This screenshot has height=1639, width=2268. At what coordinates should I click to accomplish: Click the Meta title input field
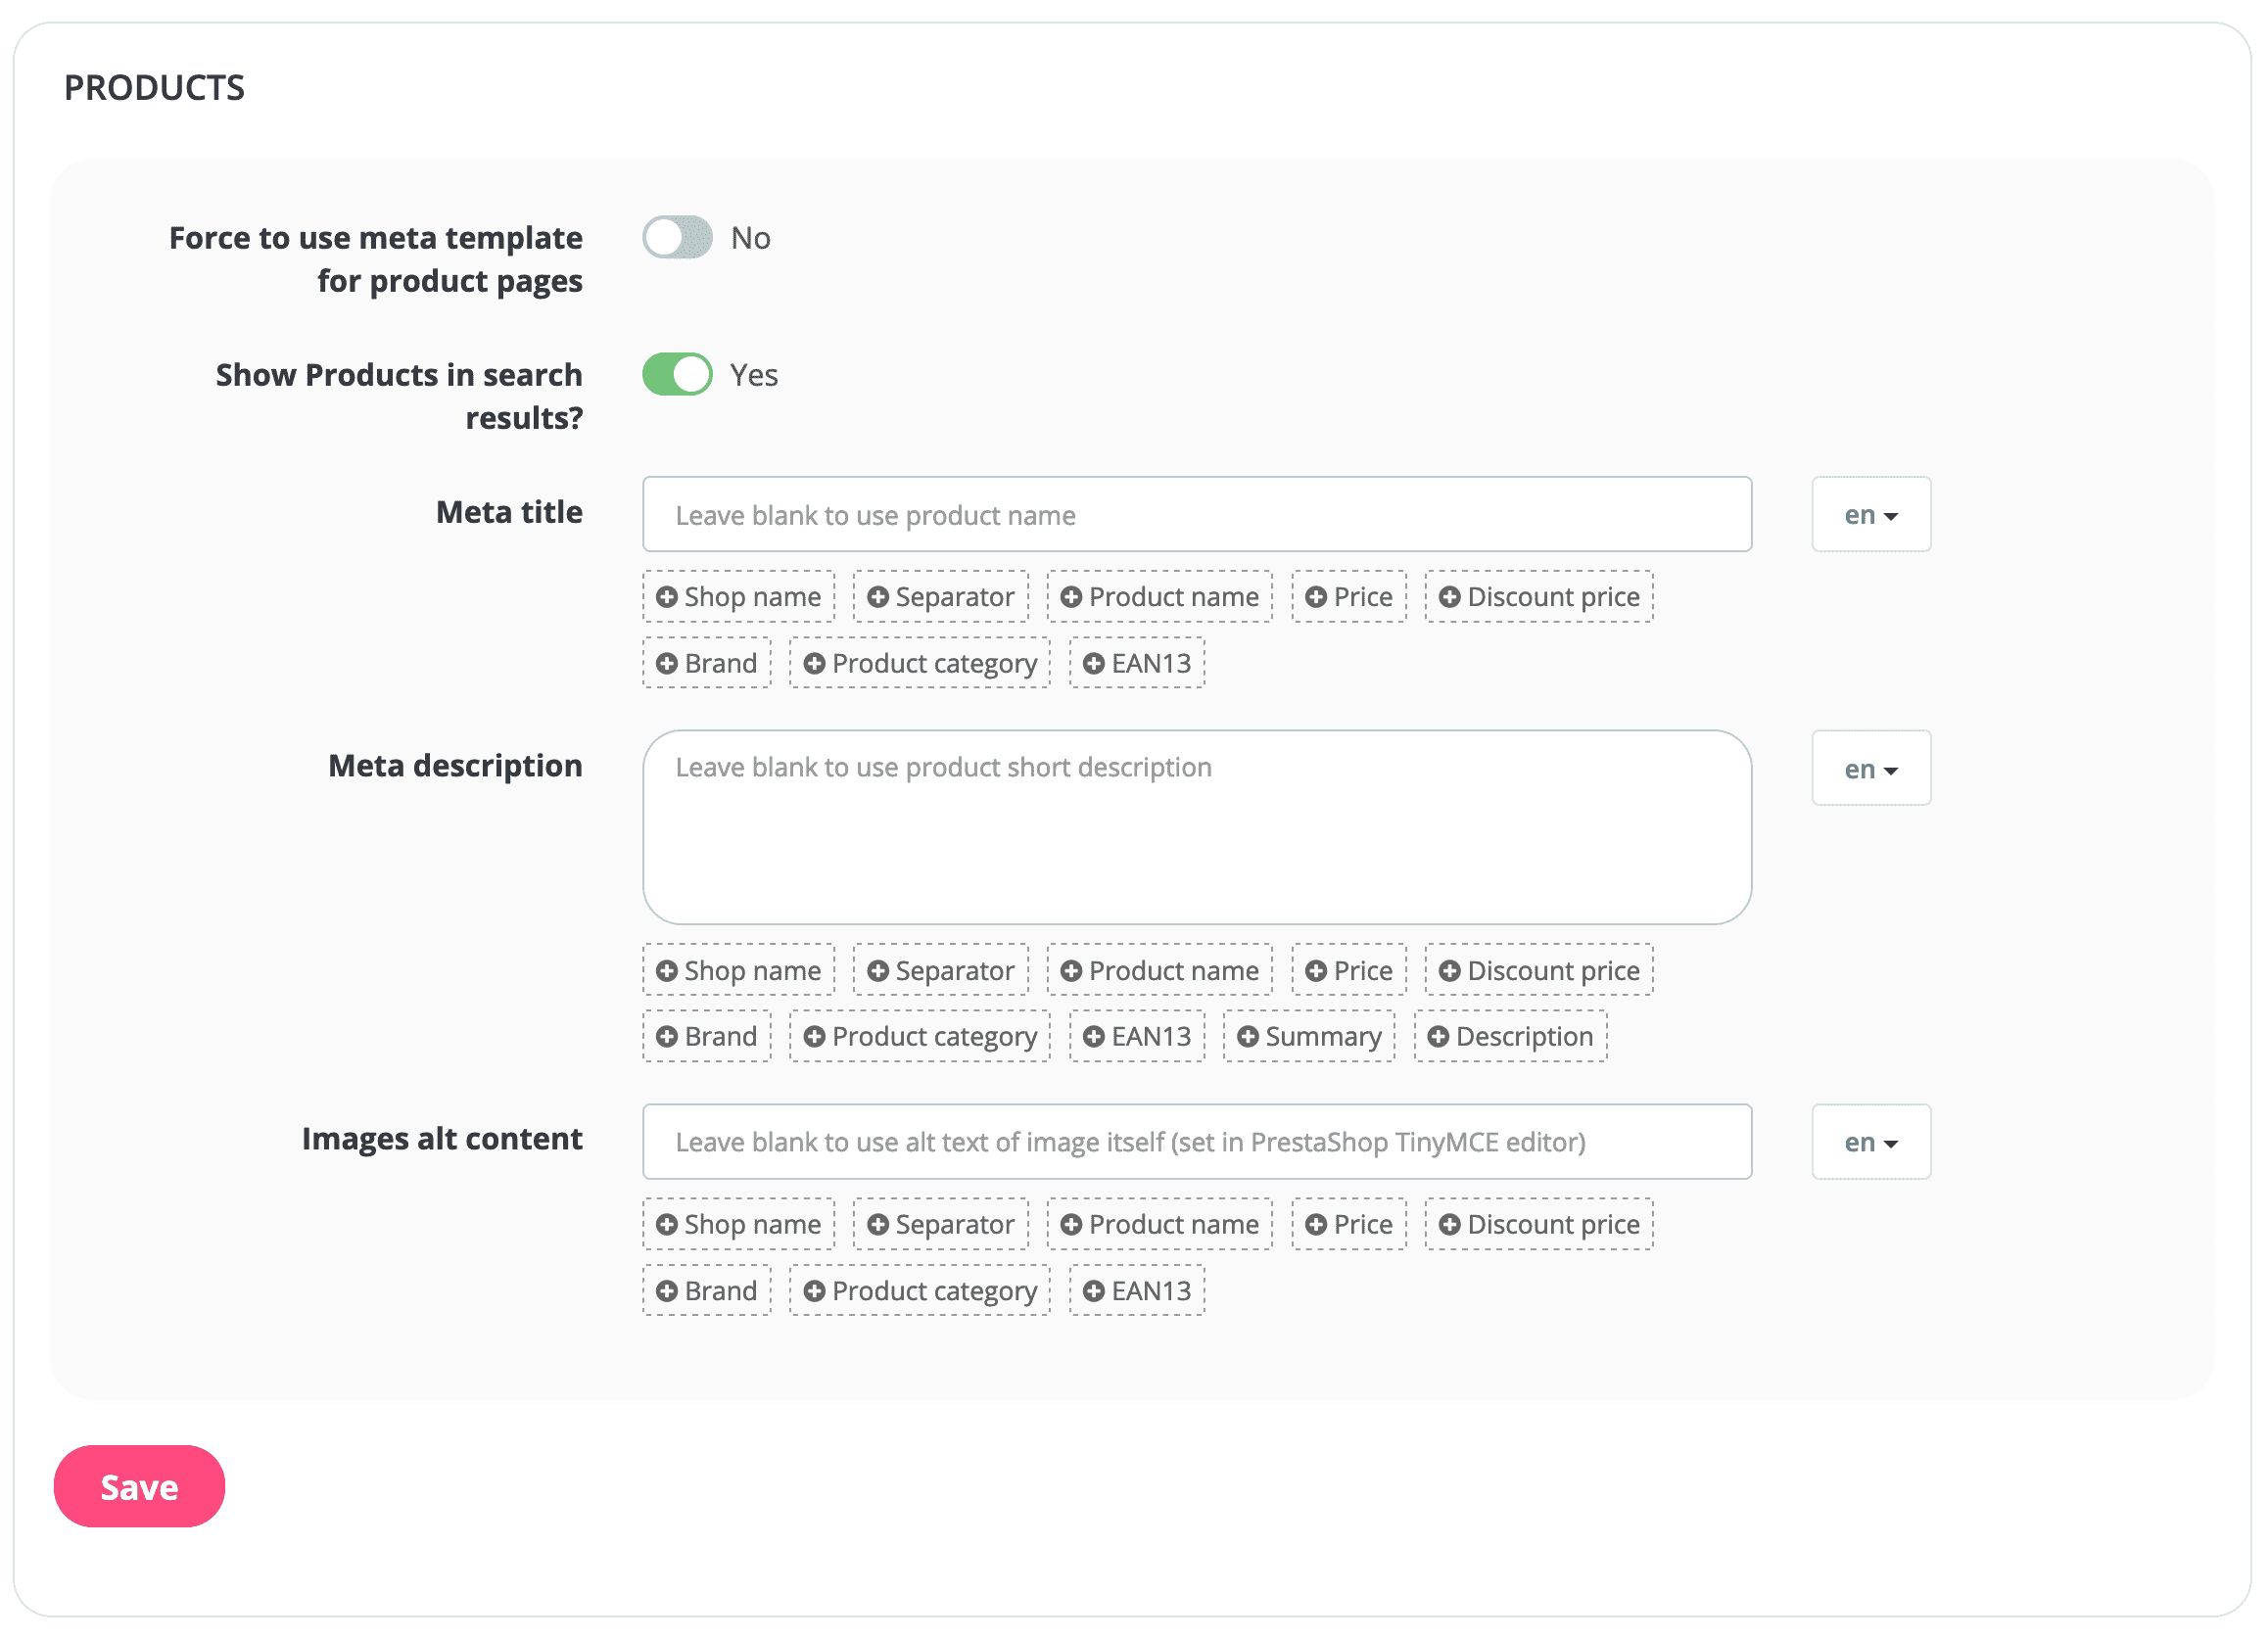[1196, 514]
